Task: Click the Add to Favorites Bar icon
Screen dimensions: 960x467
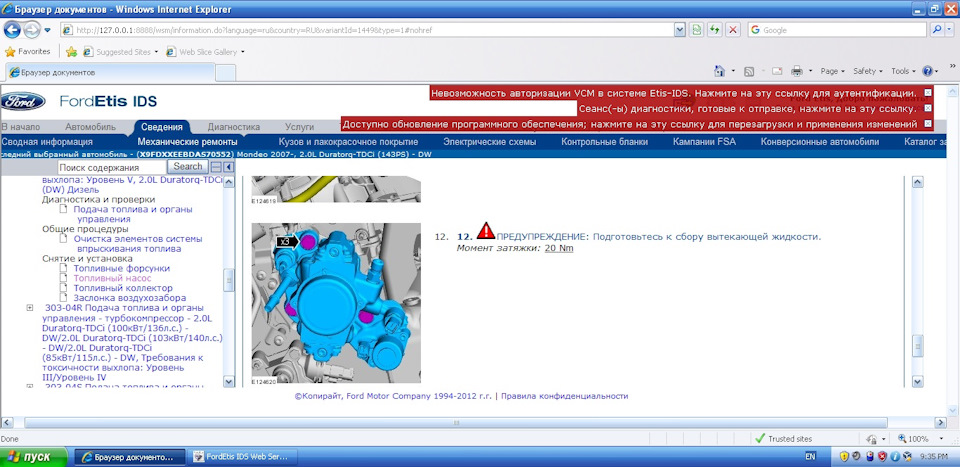Action: coord(71,52)
